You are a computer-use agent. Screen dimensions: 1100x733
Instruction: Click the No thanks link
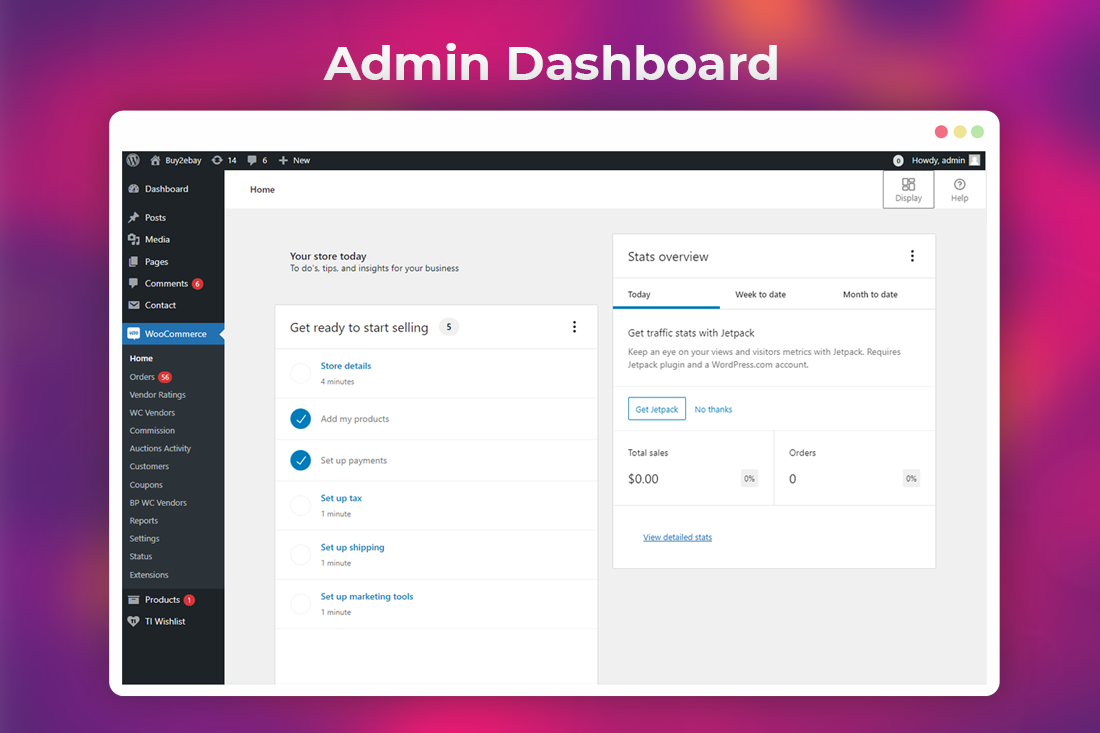point(713,410)
